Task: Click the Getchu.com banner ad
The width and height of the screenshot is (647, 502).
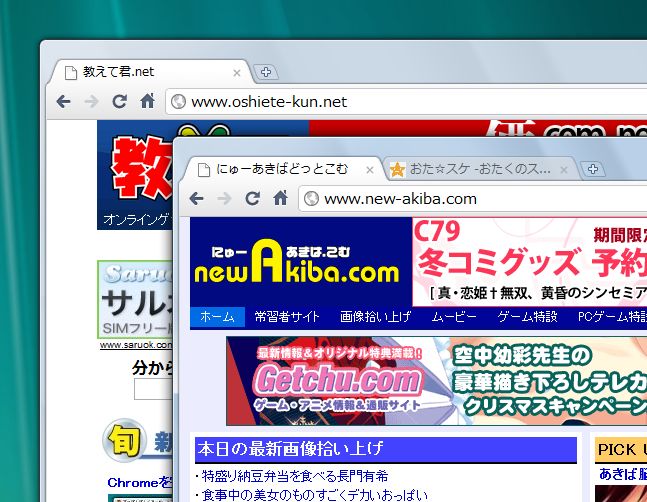Action: (x=437, y=381)
